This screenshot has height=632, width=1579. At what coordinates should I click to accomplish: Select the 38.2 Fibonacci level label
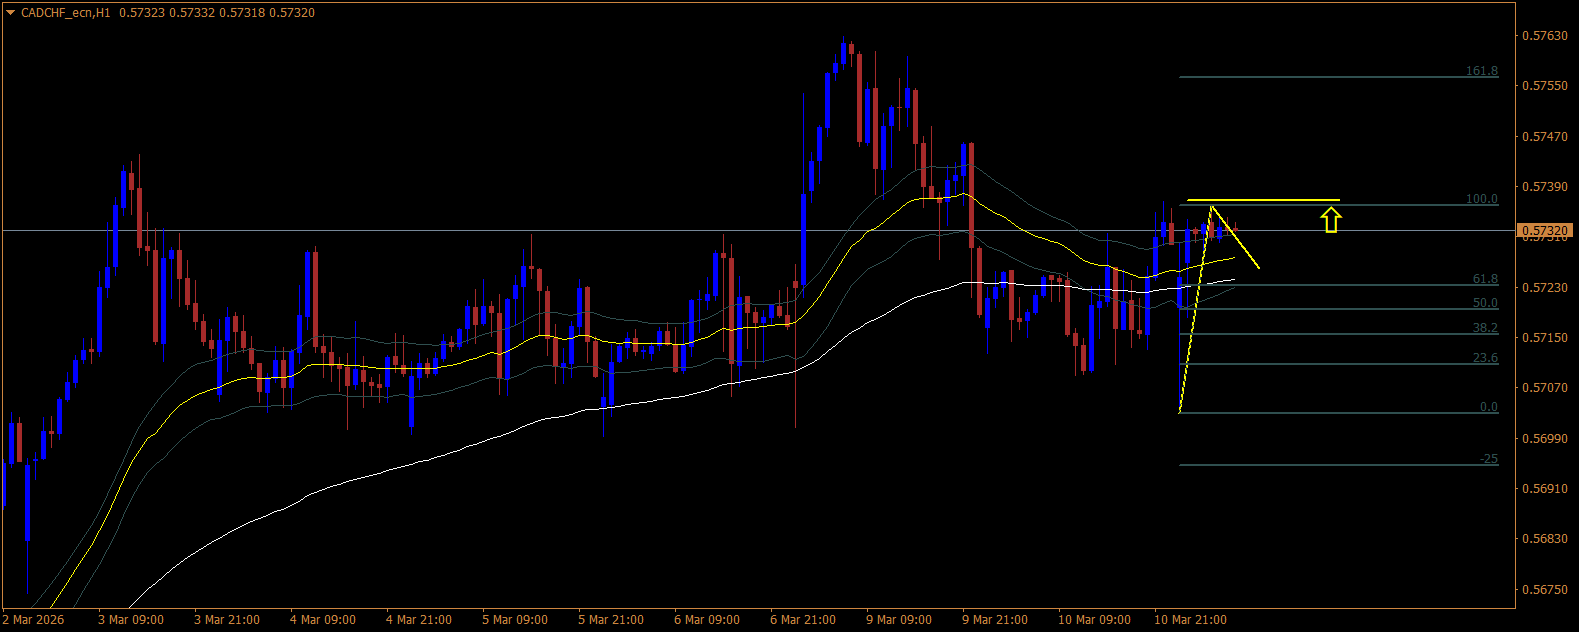(x=1485, y=328)
